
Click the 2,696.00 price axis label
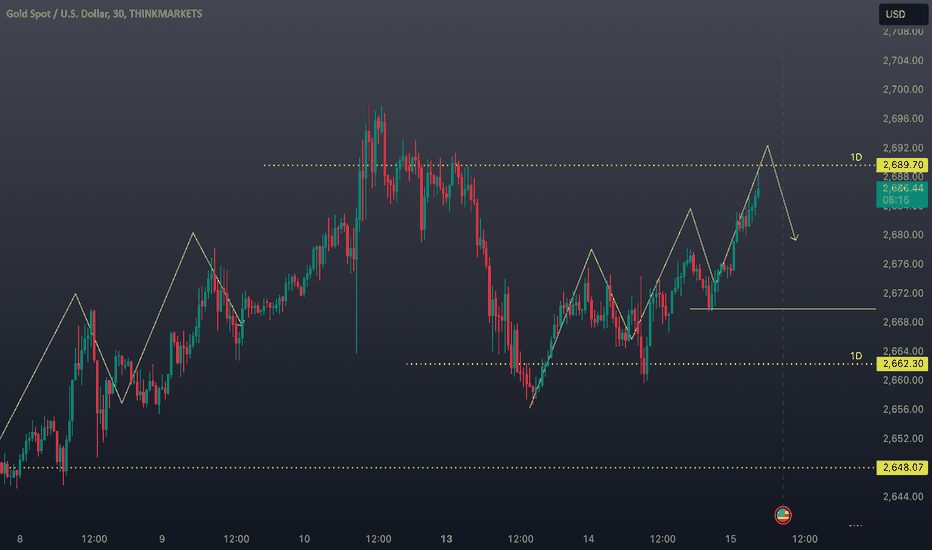point(903,119)
